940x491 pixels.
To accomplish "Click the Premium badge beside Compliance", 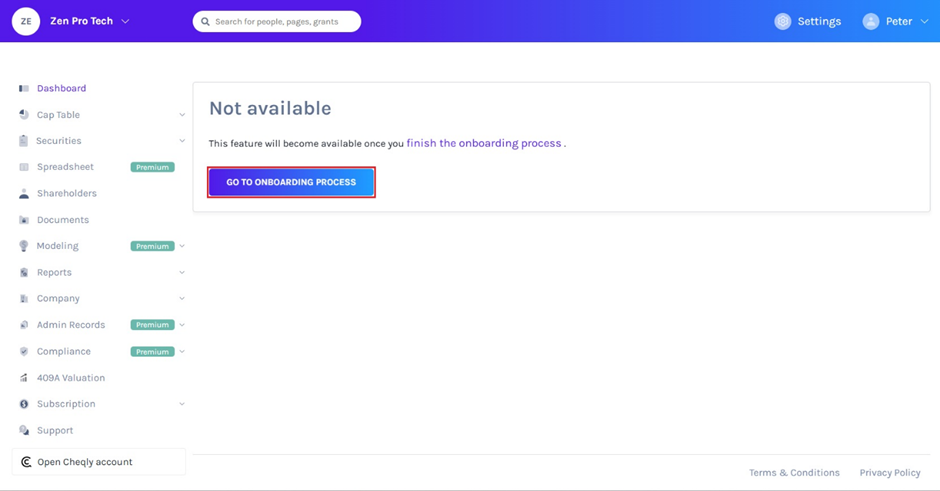I will (x=153, y=352).
